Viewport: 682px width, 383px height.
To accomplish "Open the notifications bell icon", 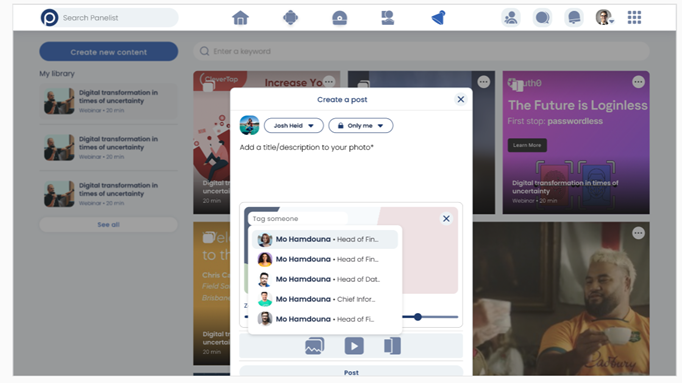I will (574, 18).
